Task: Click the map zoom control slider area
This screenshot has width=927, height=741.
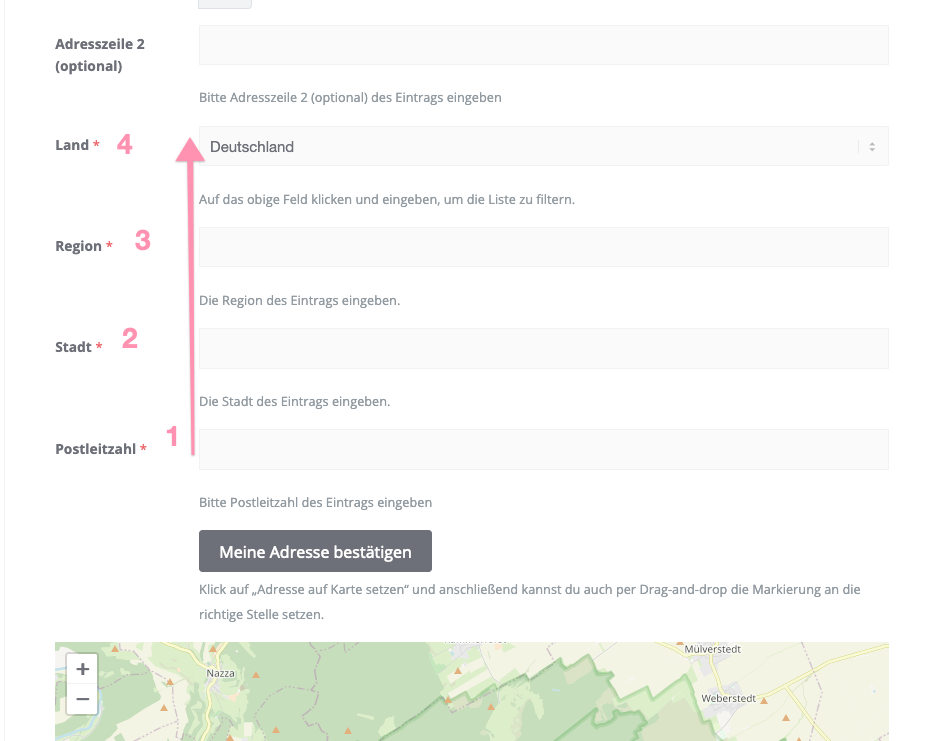Action: pos(82,684)
